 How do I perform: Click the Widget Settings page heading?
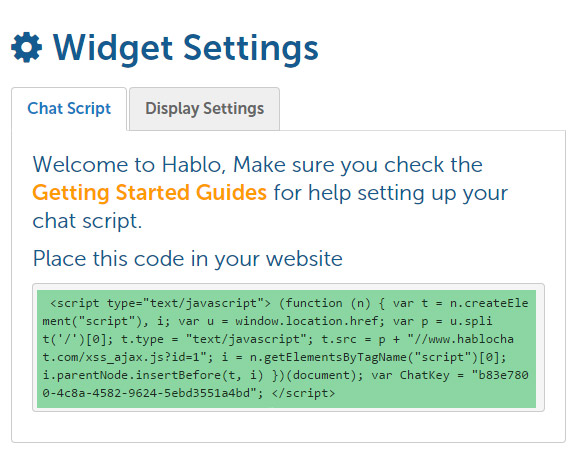(x=186, y=48)
